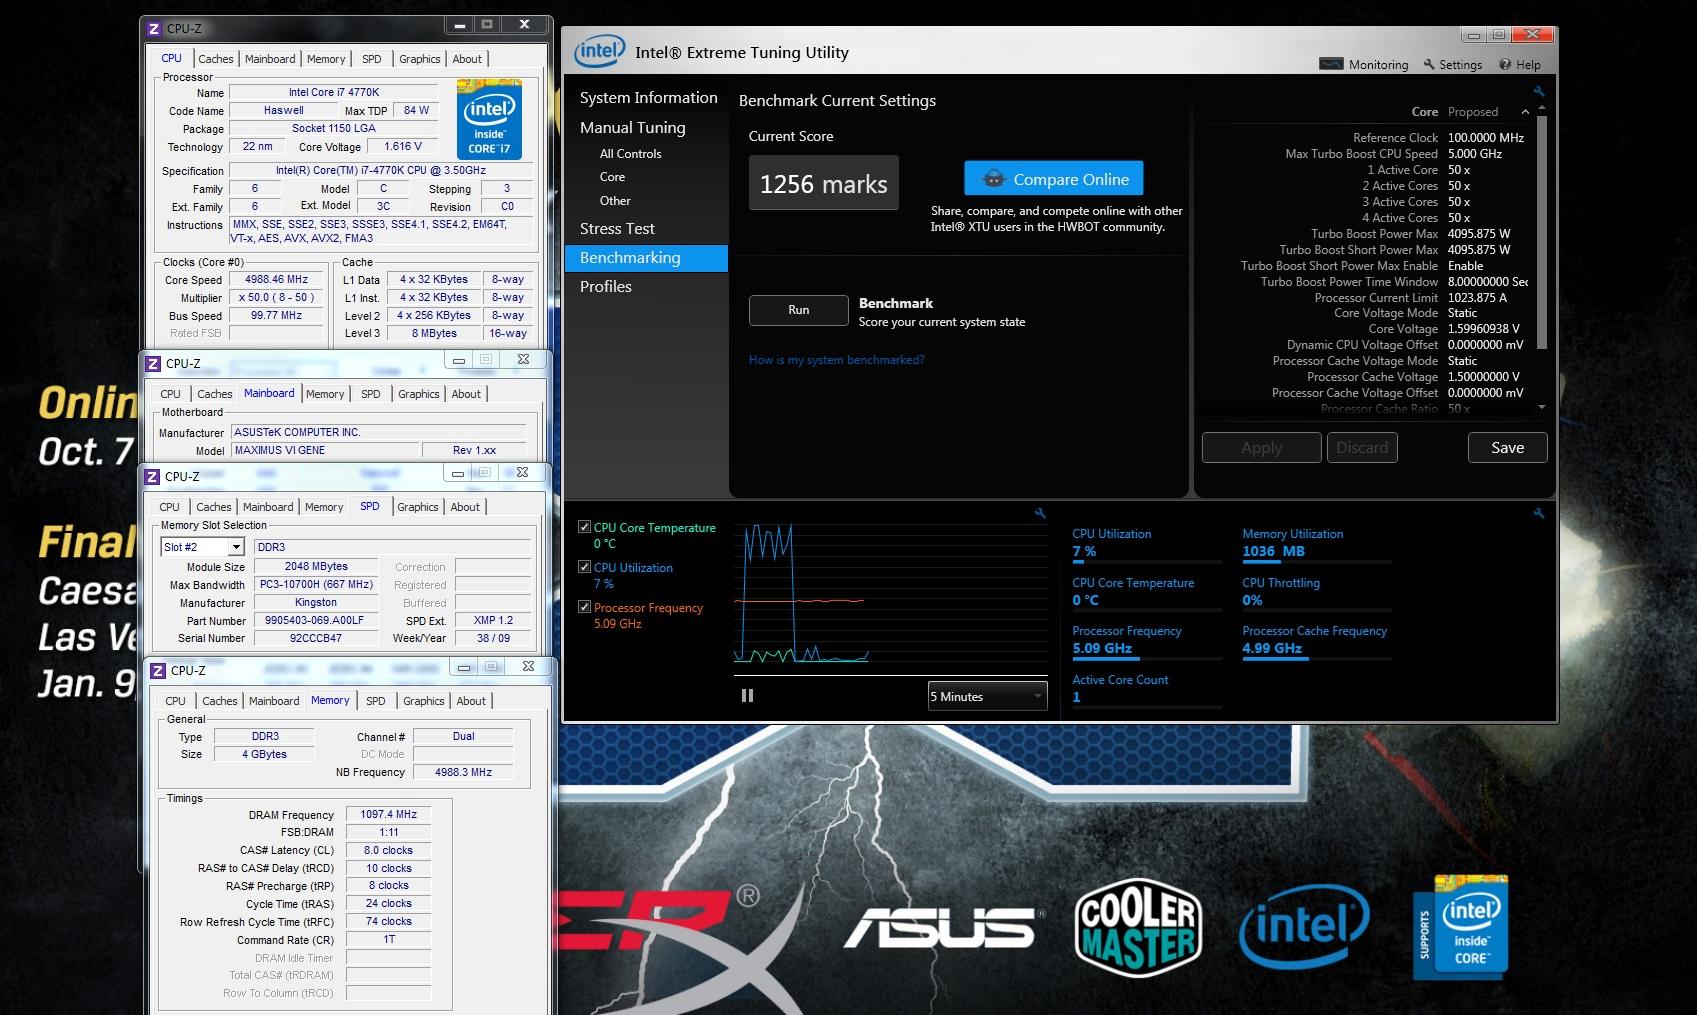Click the DRAM Frequency 1097.4 MHz value
This screenshot has height=1015, width=1697.
coord(389,815)
